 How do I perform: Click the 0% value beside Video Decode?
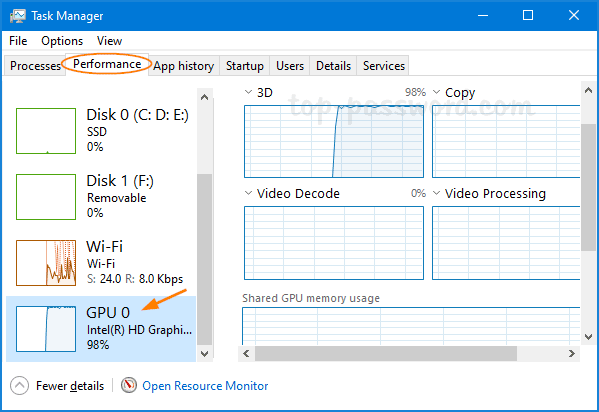418,193
